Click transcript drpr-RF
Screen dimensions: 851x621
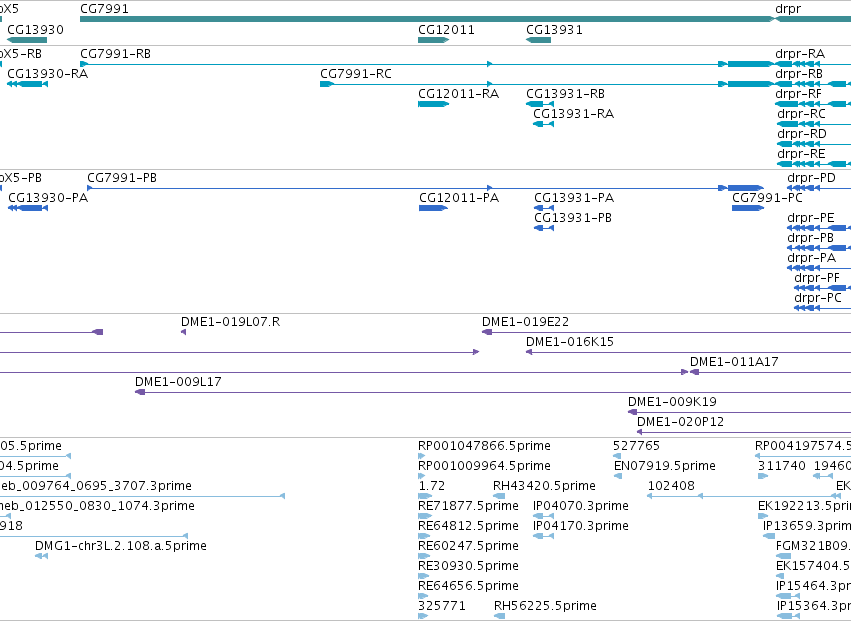813,104
